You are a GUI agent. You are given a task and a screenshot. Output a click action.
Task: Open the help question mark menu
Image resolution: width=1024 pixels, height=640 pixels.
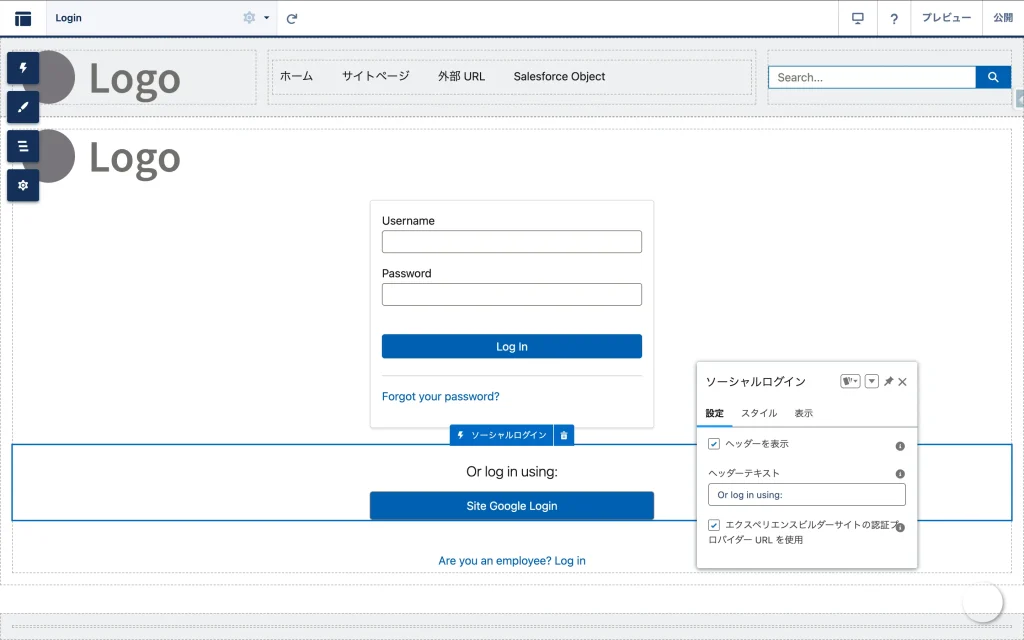(x=894, y=18)
